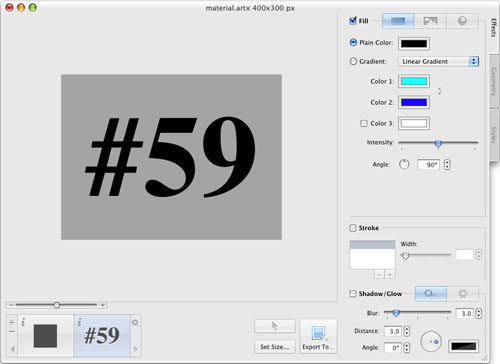This screenshot has height=364, width=500.
Task: Switch to the Geometry side tab
Action: [494, 81]
